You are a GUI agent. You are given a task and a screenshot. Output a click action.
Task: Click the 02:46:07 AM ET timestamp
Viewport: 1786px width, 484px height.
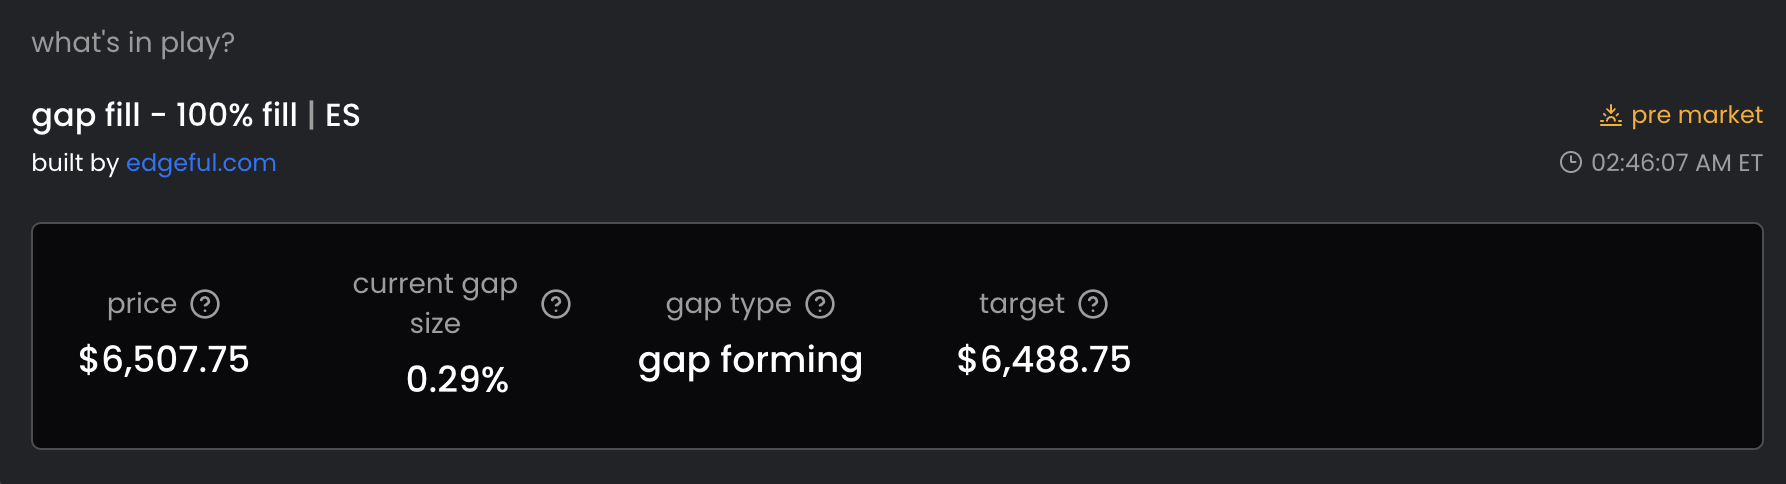pyautogui.click(x=1677, y=163)
